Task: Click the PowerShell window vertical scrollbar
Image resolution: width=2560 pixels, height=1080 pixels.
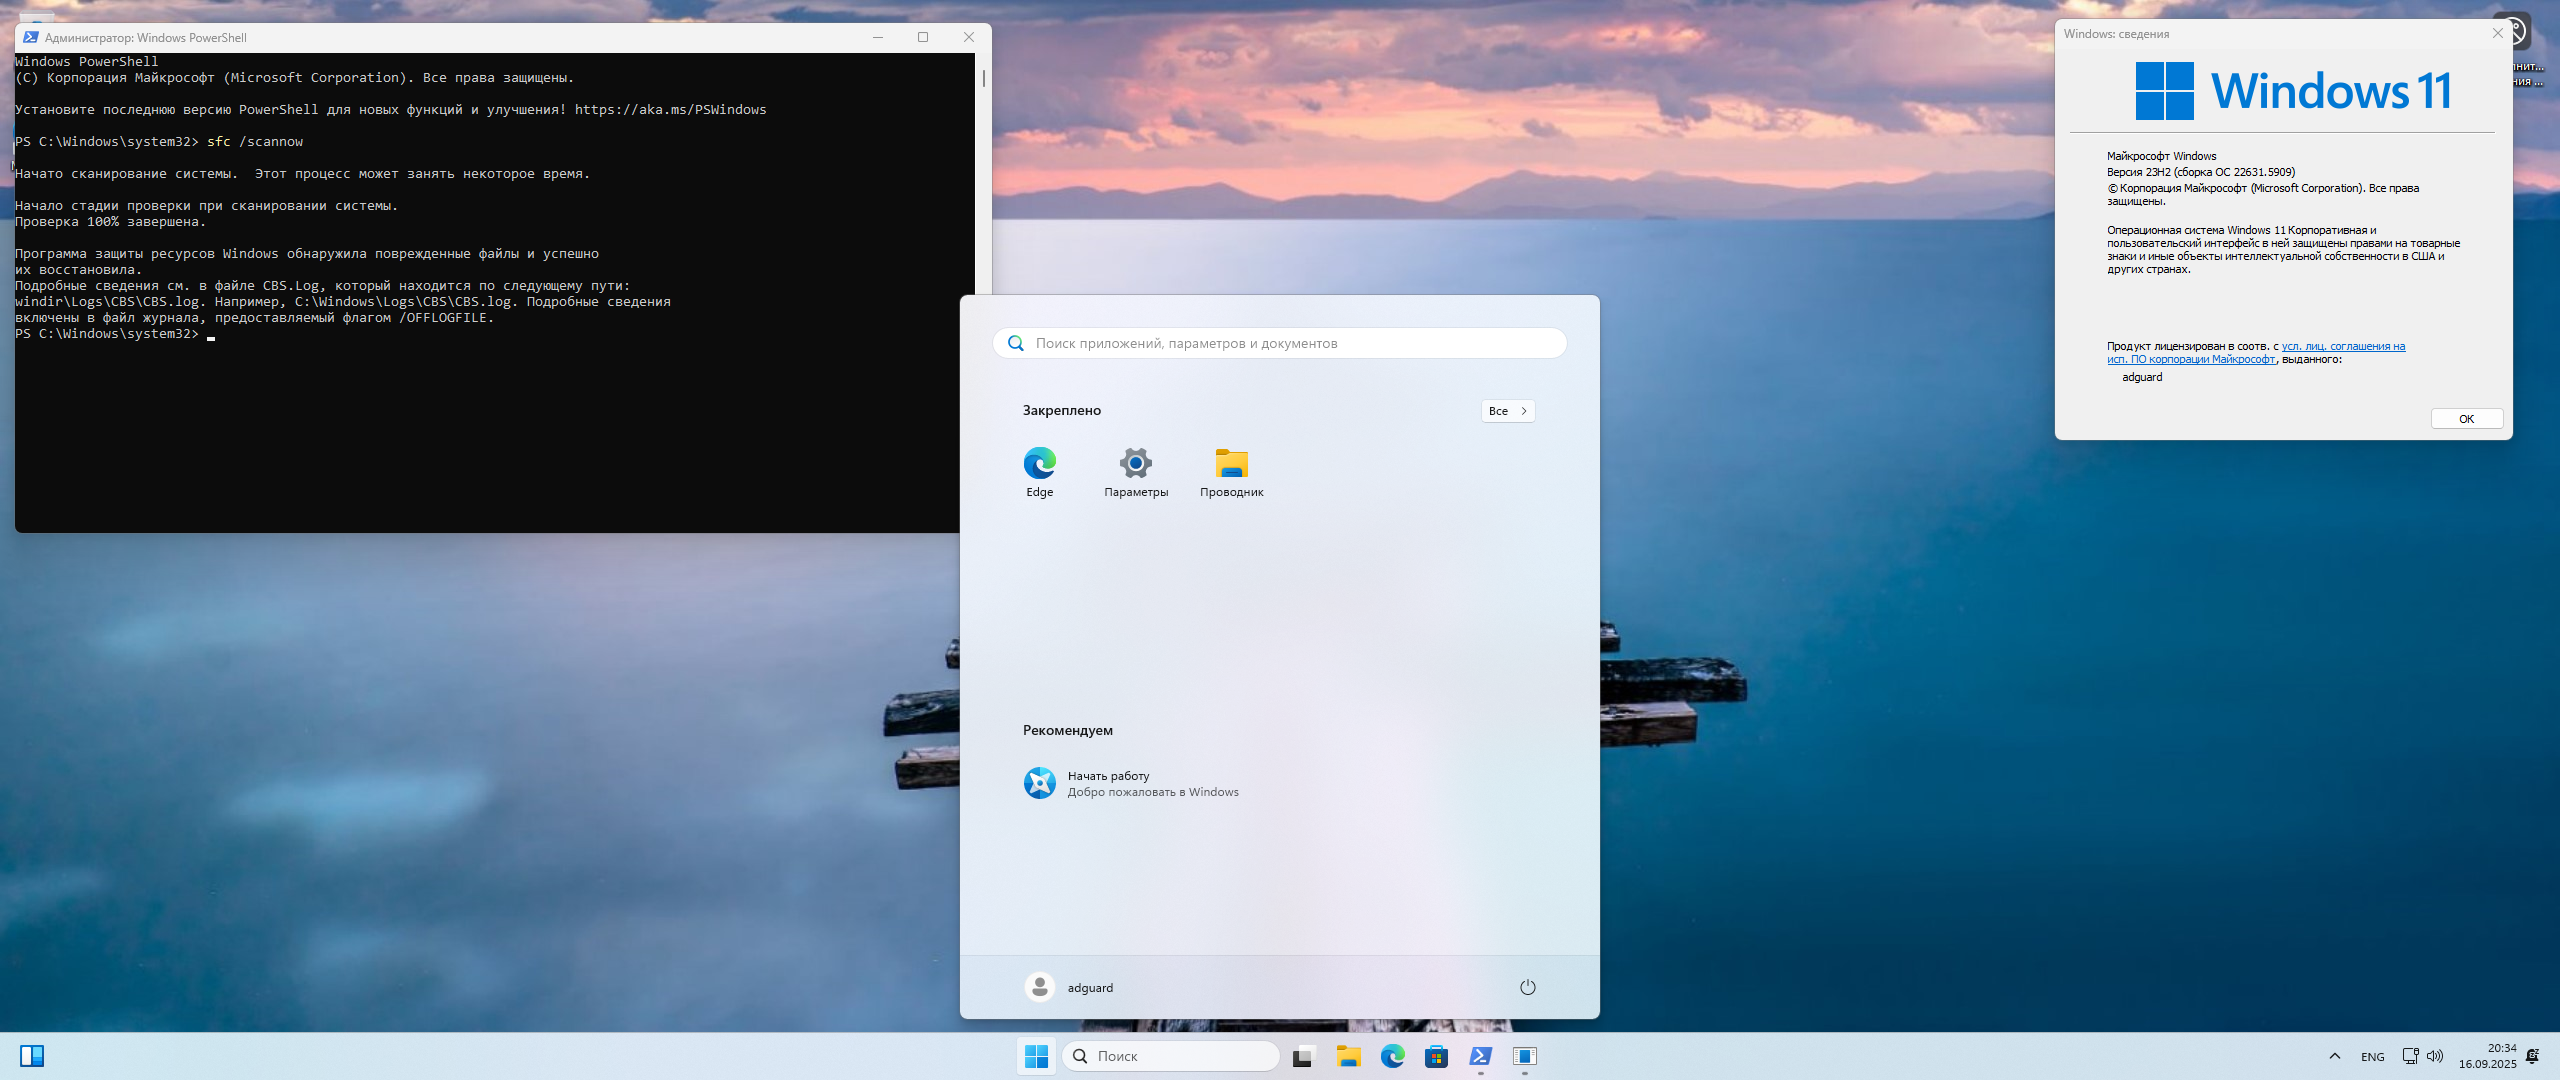Action: point(984,78)
